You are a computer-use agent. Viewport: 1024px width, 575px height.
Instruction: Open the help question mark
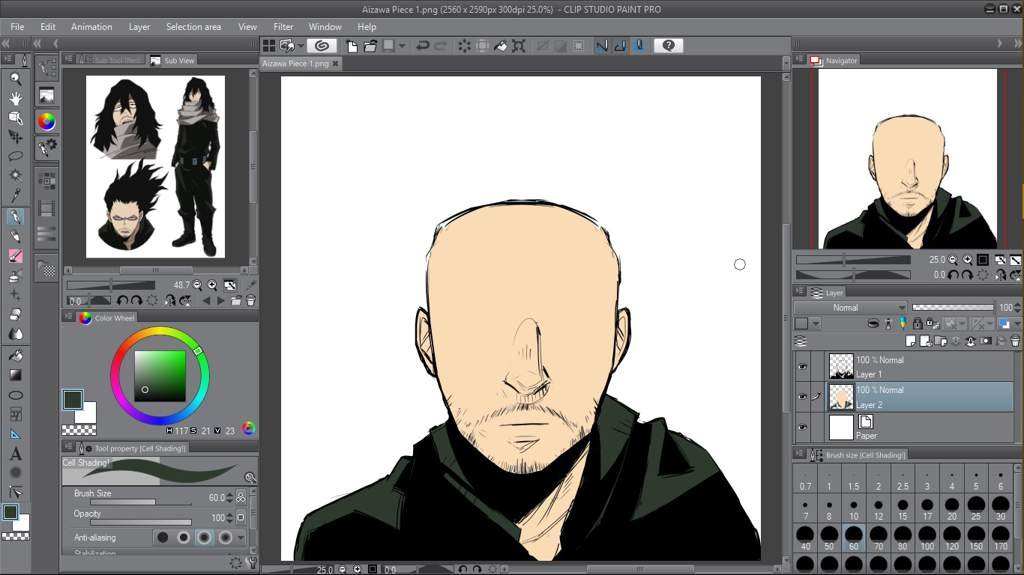668,46
